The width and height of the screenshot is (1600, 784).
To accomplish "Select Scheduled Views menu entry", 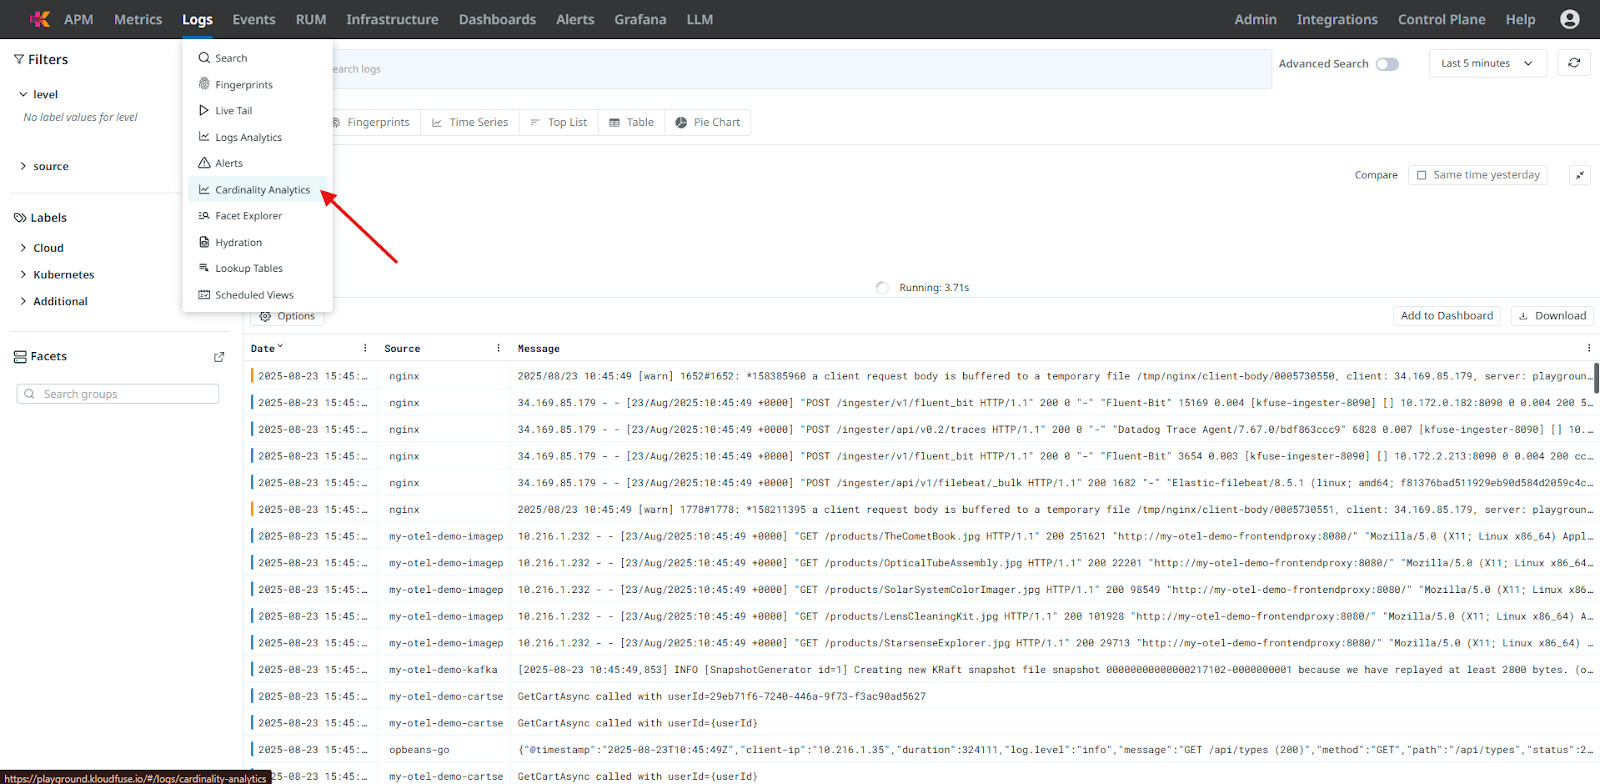I will [258, 295].
